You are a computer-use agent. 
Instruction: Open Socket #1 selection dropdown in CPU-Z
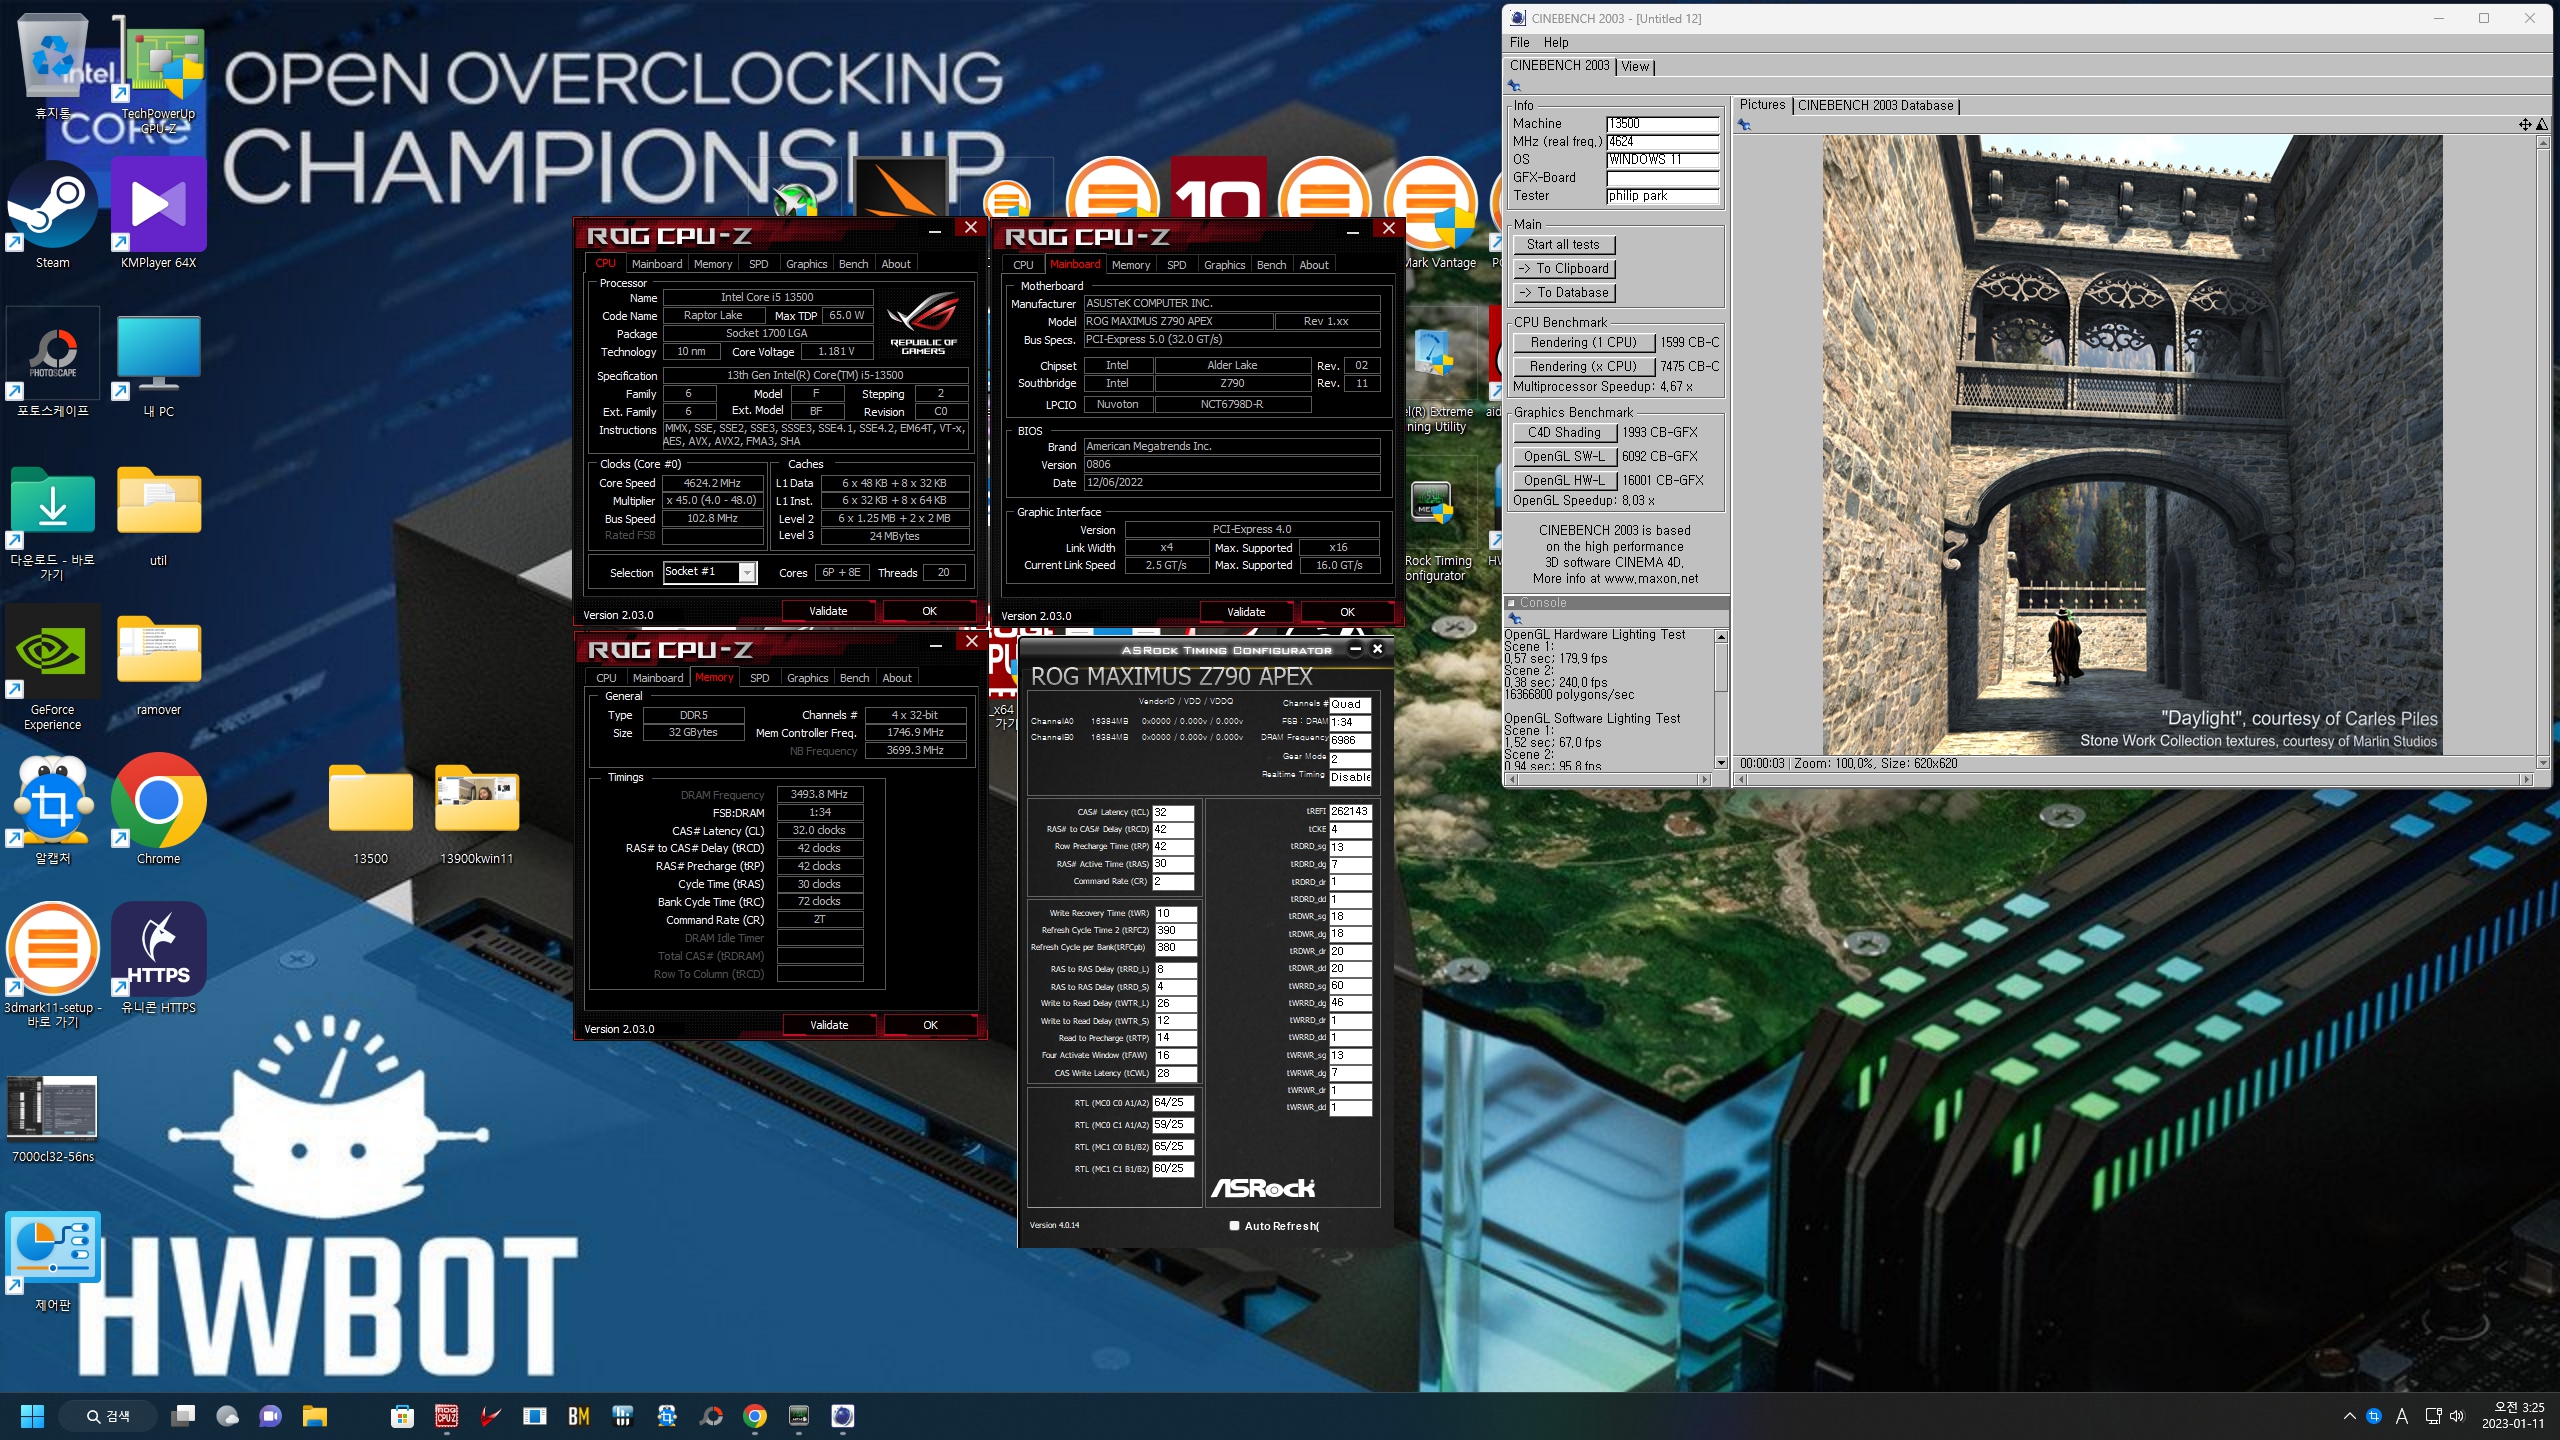coord(747,572)
